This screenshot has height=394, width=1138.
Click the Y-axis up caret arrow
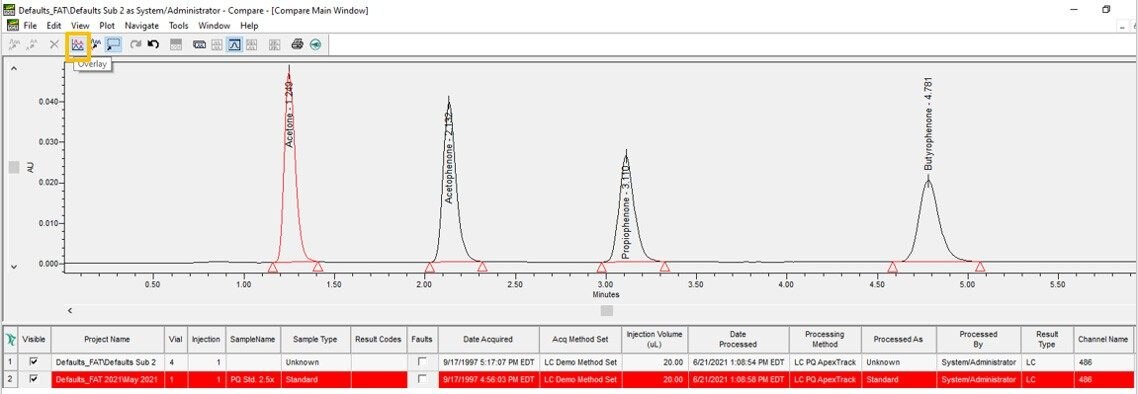point(14,68)
